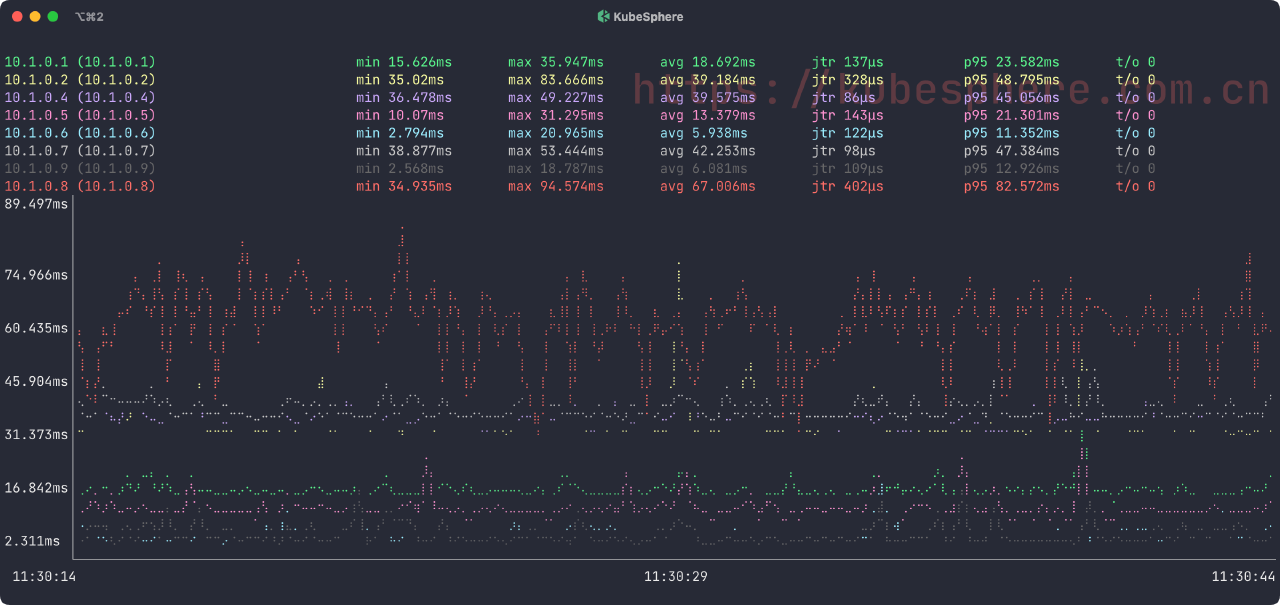Viewport: 1280px width, 605px height.
Task: Close the terminal window with red button
Action: 17,17
